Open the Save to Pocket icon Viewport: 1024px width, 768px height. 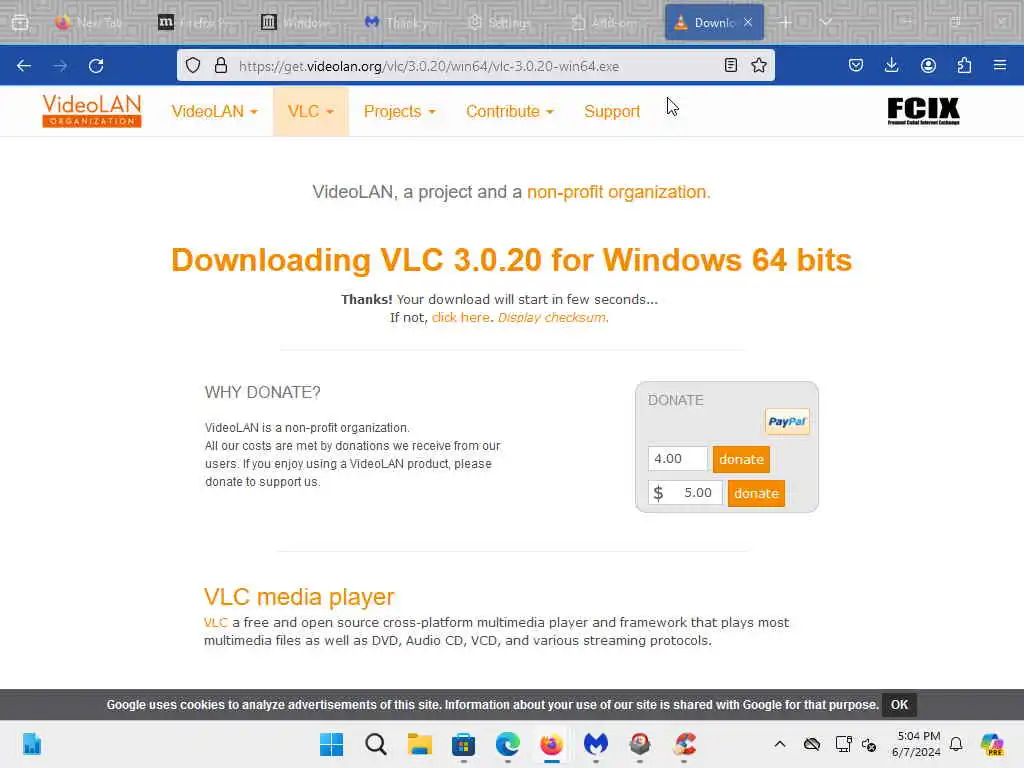[856, 65]
